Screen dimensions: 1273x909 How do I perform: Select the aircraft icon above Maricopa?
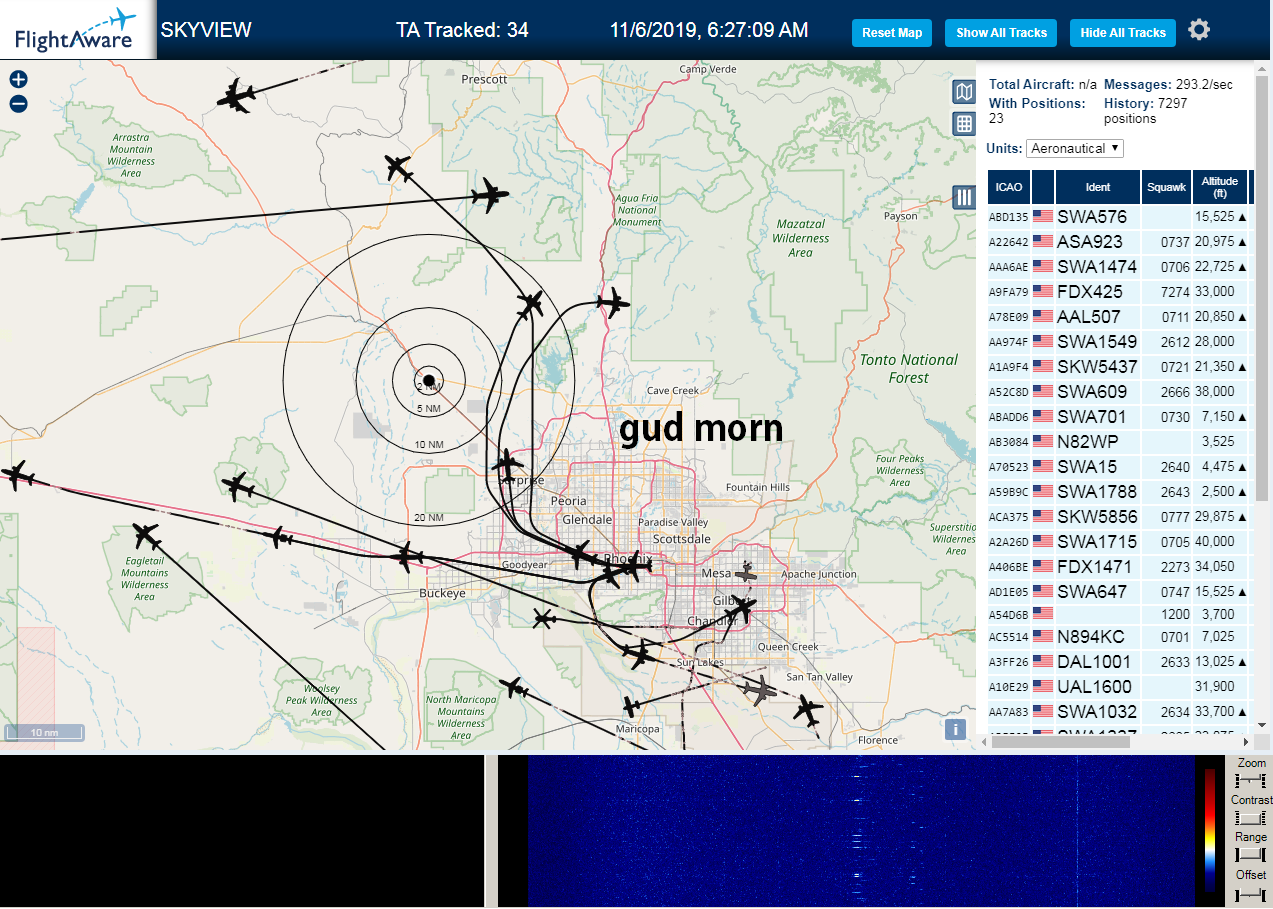click(630, 706)
